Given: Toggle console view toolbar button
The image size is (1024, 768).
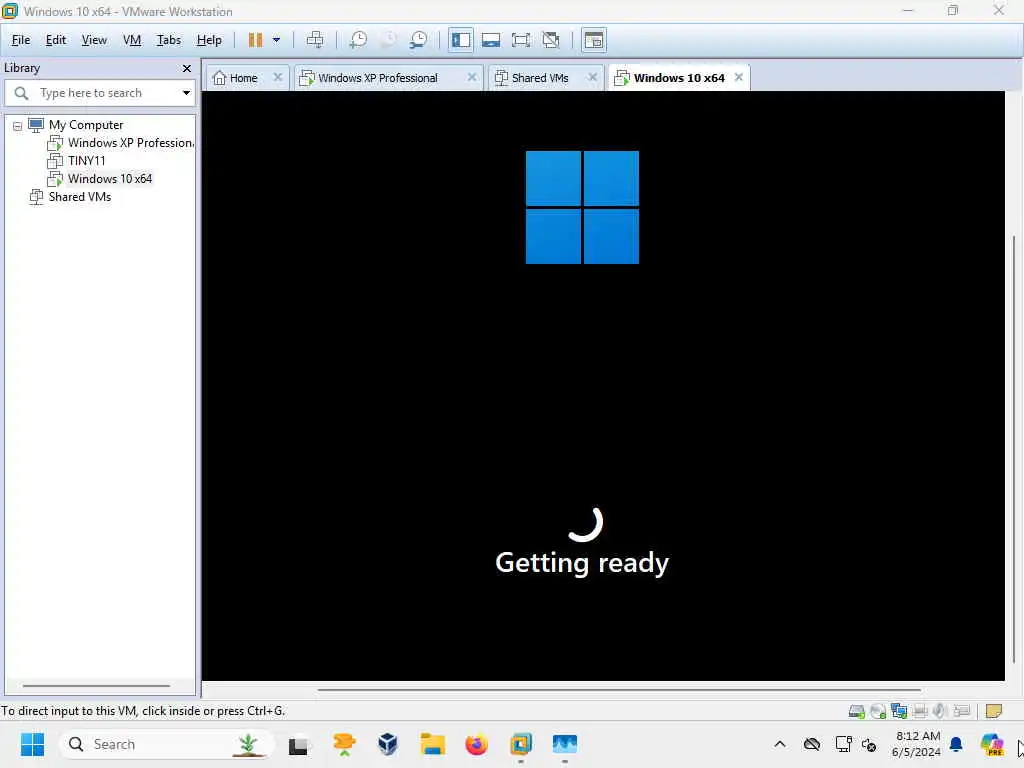Looking at the screenshot, I should pos(594,40).
